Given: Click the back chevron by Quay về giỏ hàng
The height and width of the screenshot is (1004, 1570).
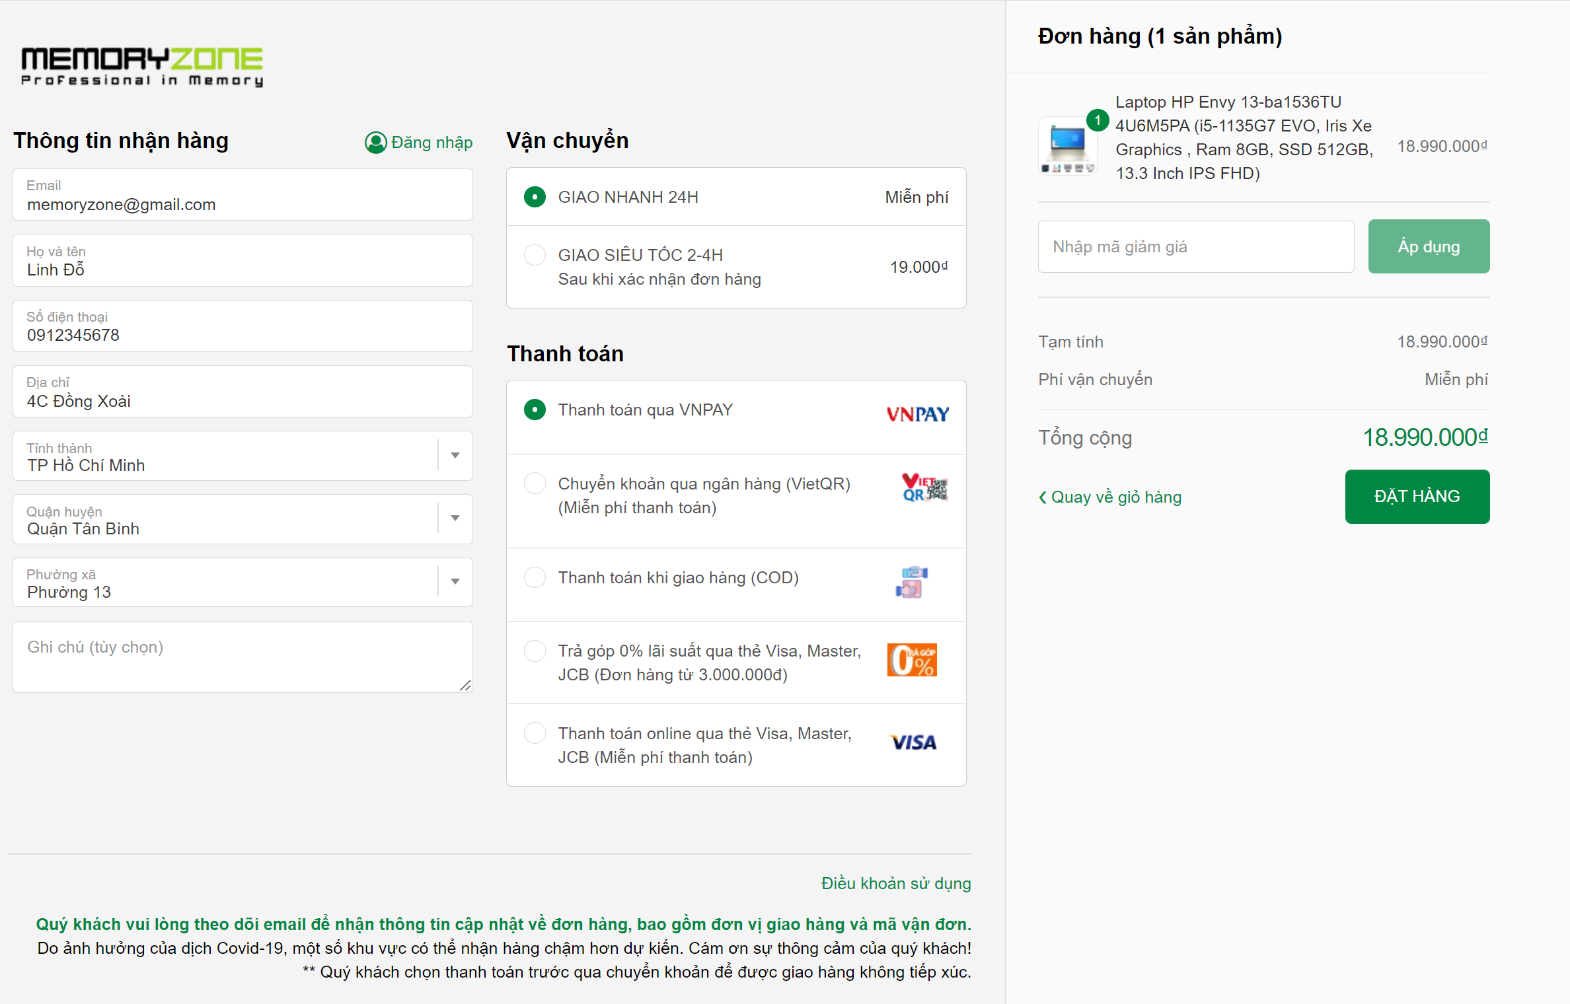Looking at the screenshot, I should click(x=1043, y=498).
